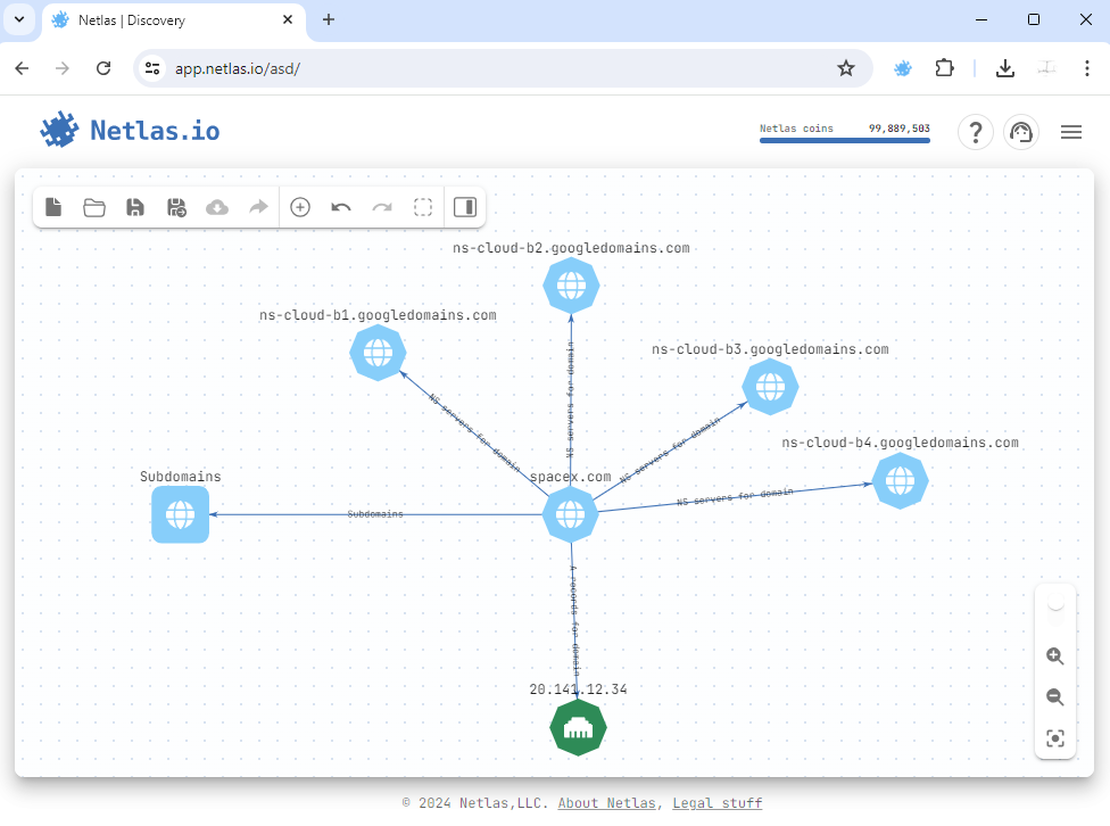
Task: Adjust the zoom slider knob on the right panel
Action: pos(1056,601)
